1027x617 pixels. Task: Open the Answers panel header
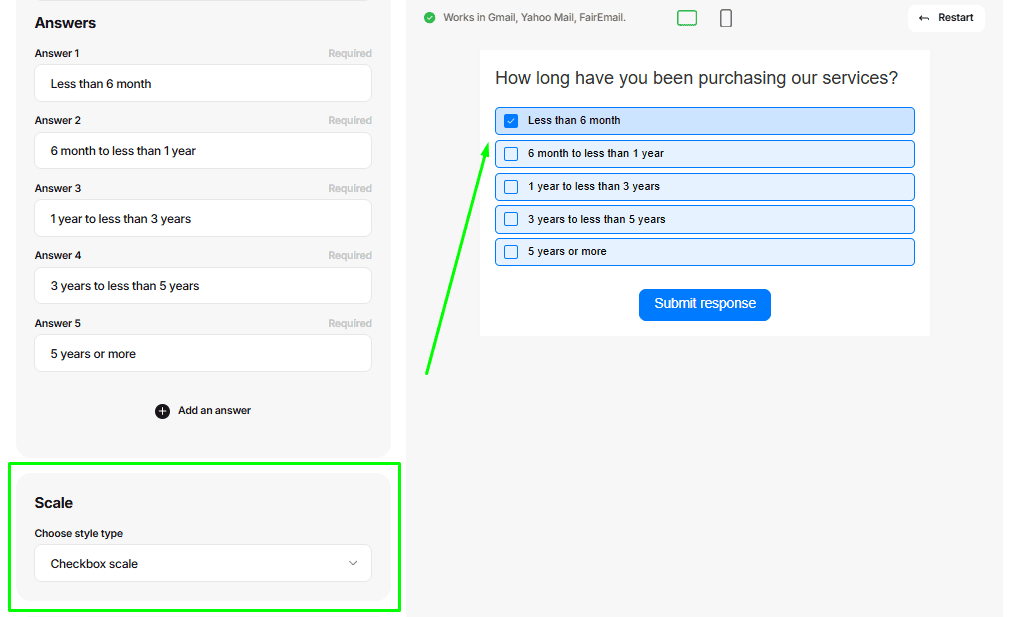(x=63, y=22)
